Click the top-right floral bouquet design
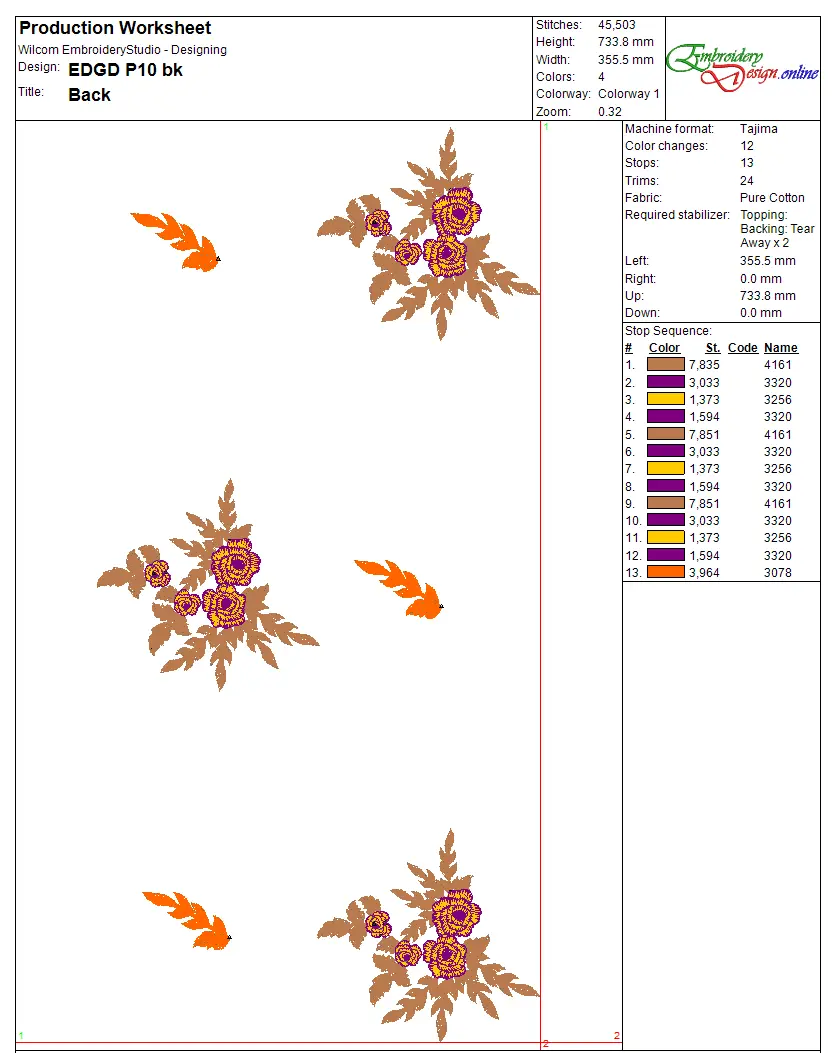The width and height of the screenshot is (835, 1053). (430, 236)
